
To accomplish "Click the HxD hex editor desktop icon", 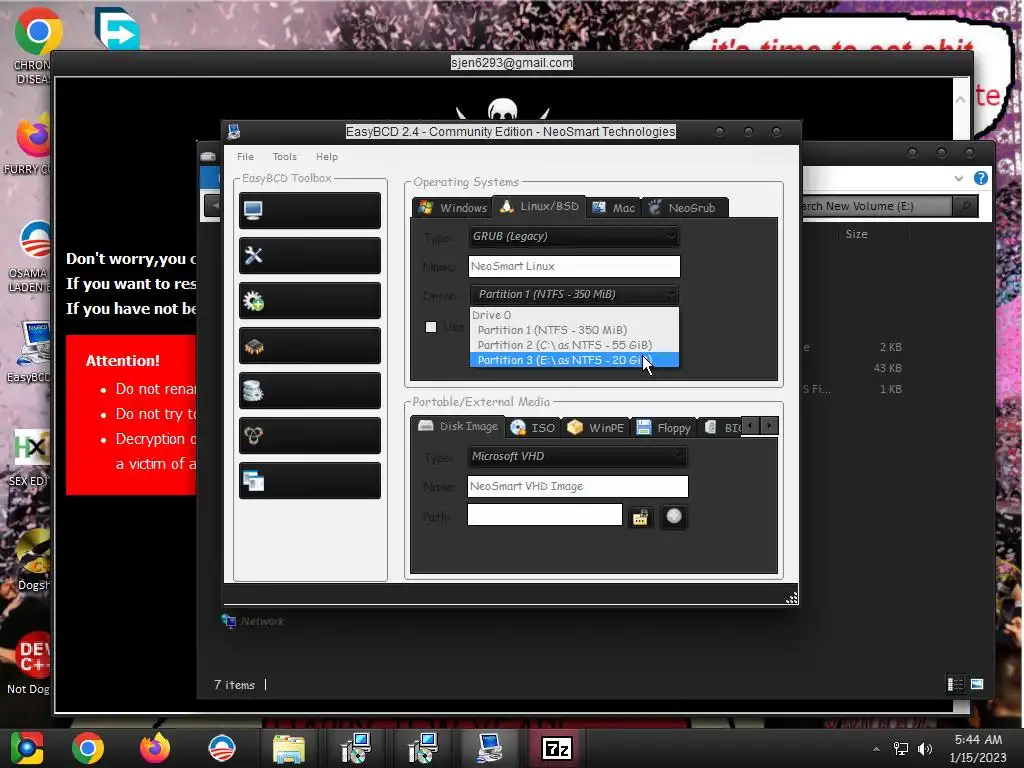I will (x=30, y=458).
